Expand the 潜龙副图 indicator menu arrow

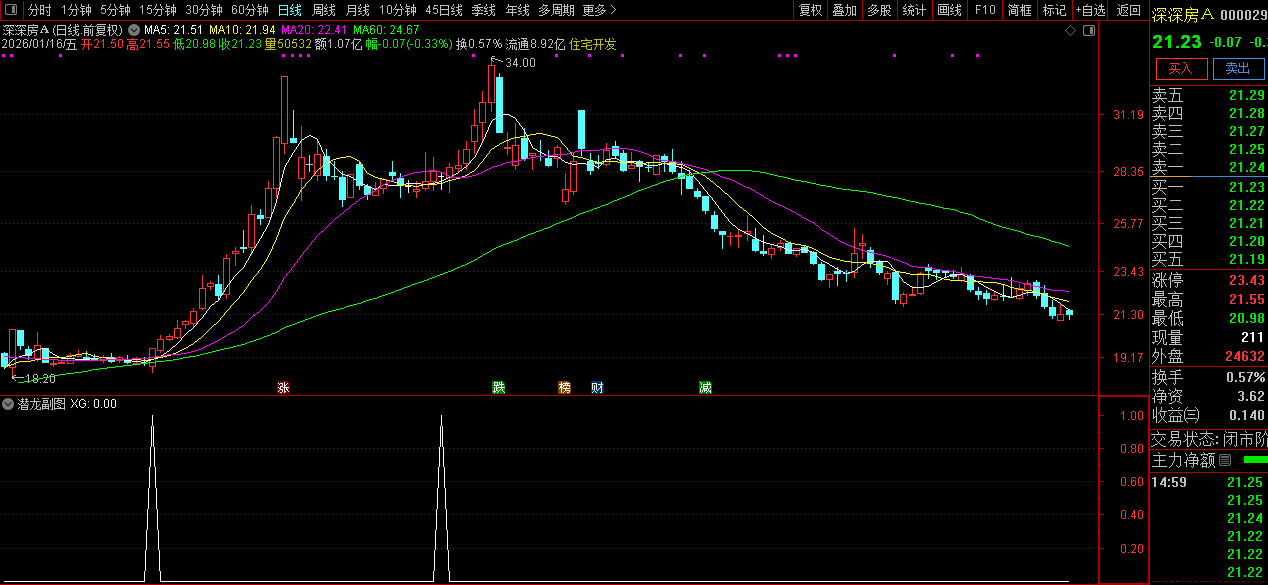(x=8, y=404)
